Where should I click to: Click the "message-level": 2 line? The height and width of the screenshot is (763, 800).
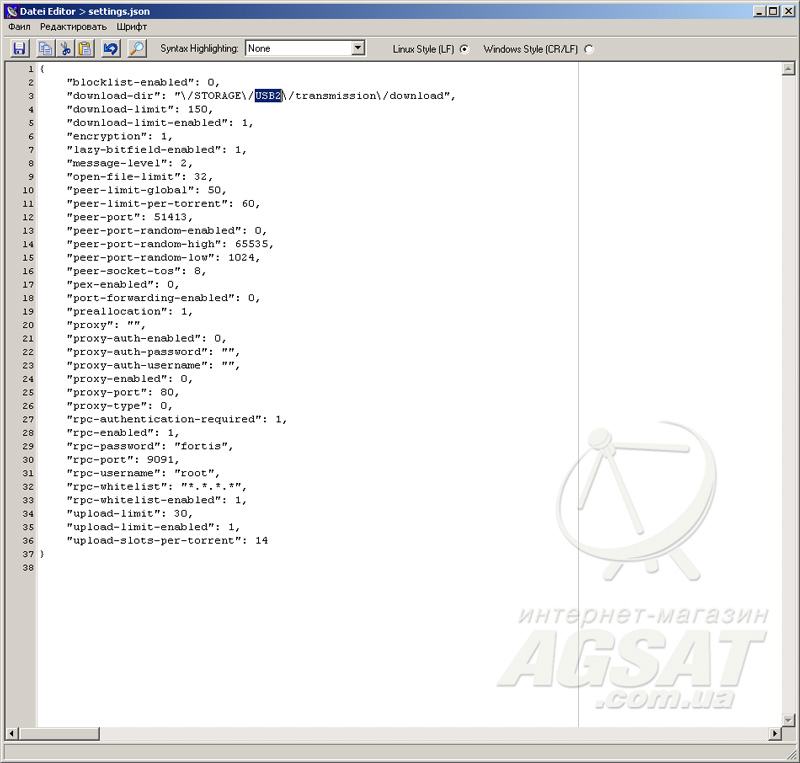(x=130, y=163)
